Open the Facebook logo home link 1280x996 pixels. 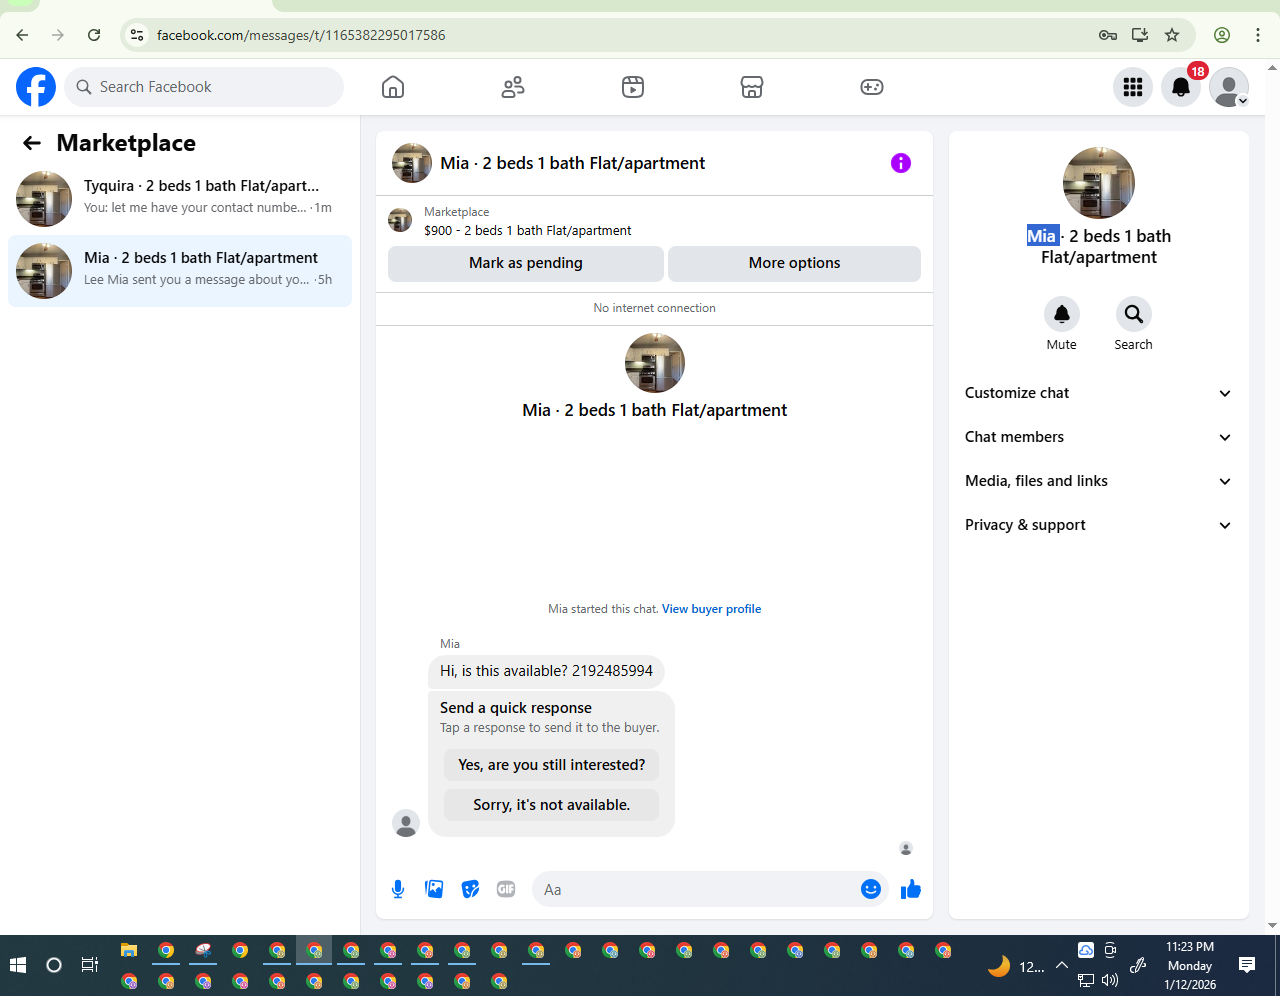click(36, 87)
